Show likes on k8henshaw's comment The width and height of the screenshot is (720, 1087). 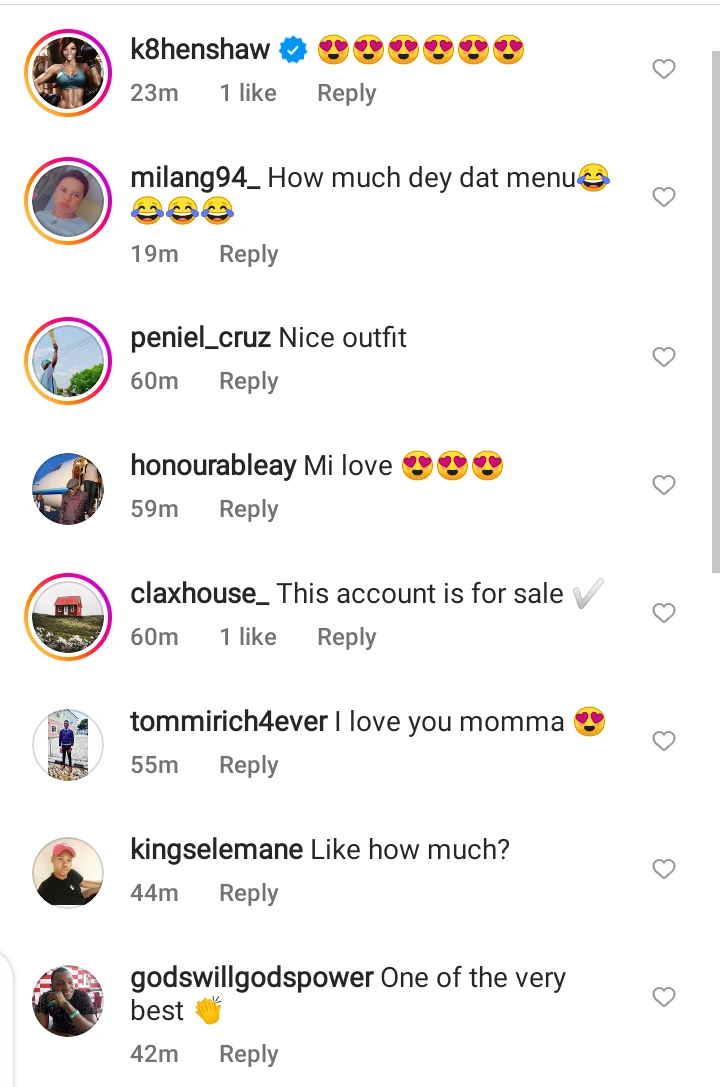(248, 93)
